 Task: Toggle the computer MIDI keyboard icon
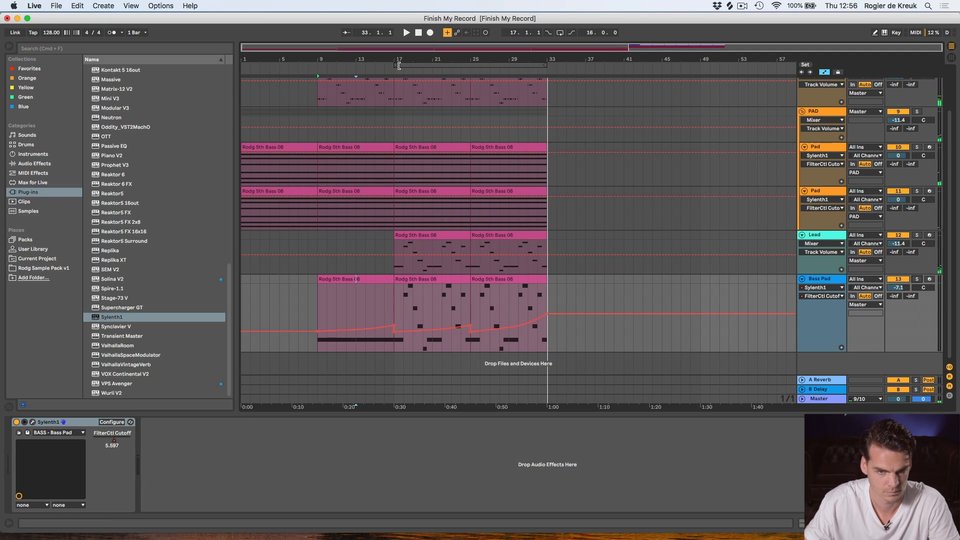pos(884,32)
